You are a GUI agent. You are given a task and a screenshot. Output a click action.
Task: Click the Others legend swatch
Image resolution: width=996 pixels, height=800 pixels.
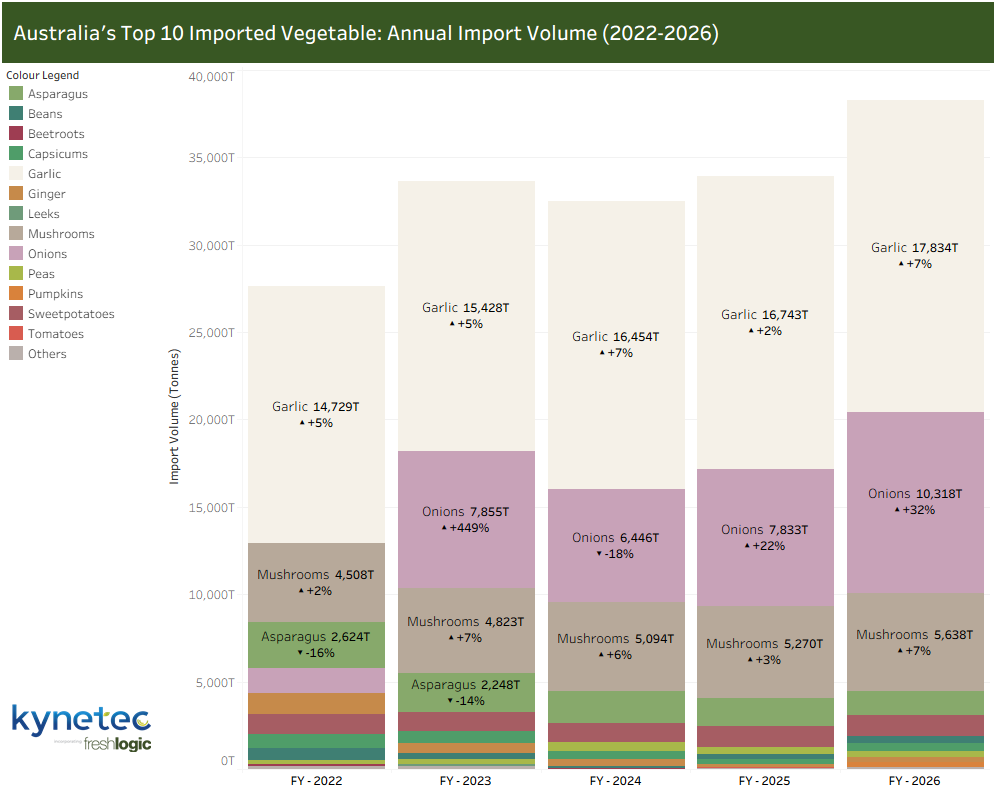[x=16, y=354]
